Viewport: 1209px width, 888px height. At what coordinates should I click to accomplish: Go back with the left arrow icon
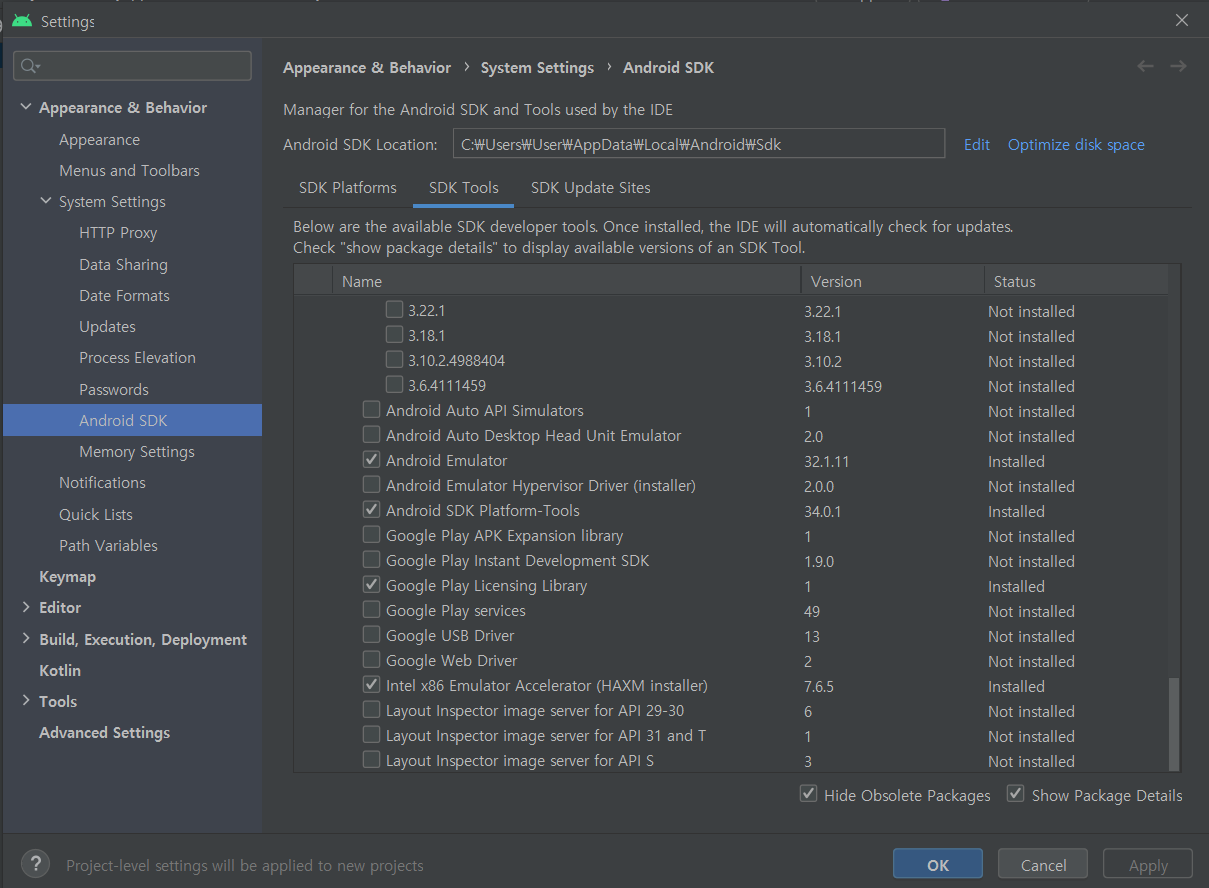[x=1146, y=67]
